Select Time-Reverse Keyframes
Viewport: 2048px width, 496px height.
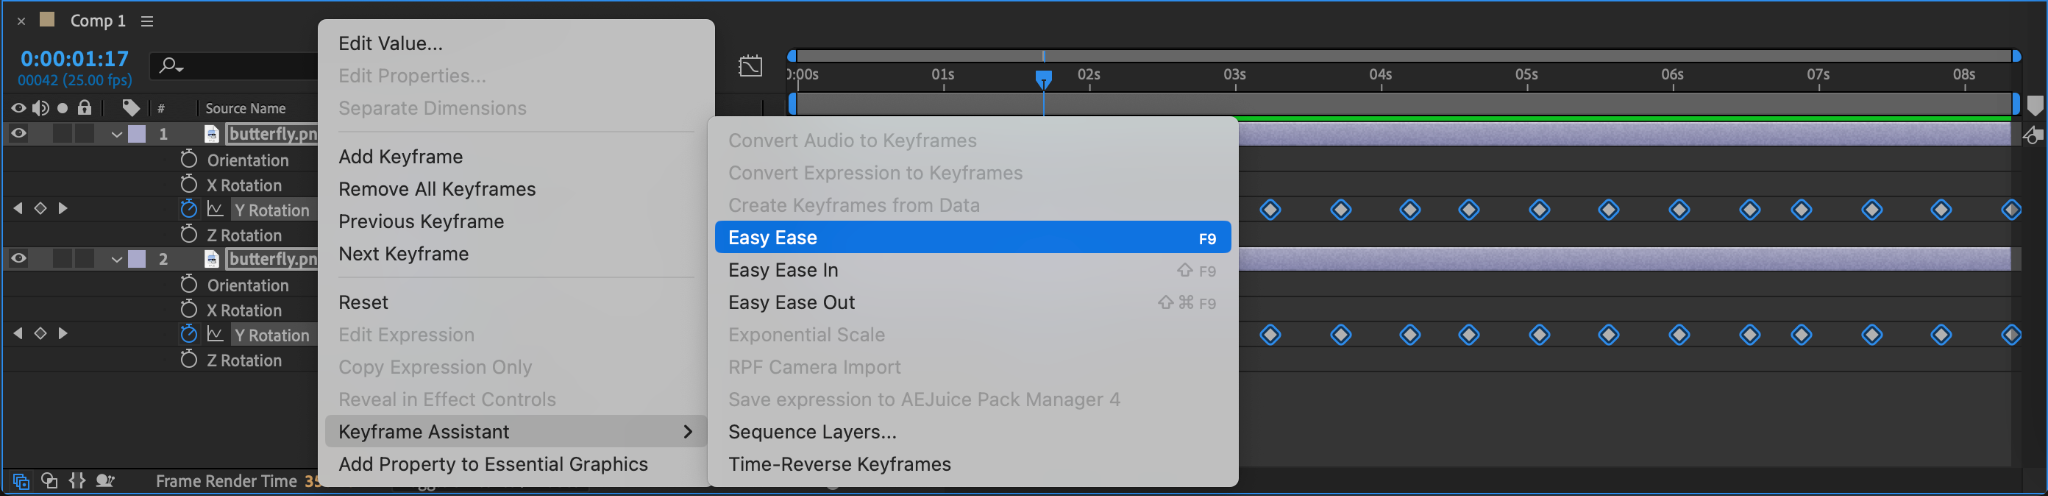click(839, 464)
